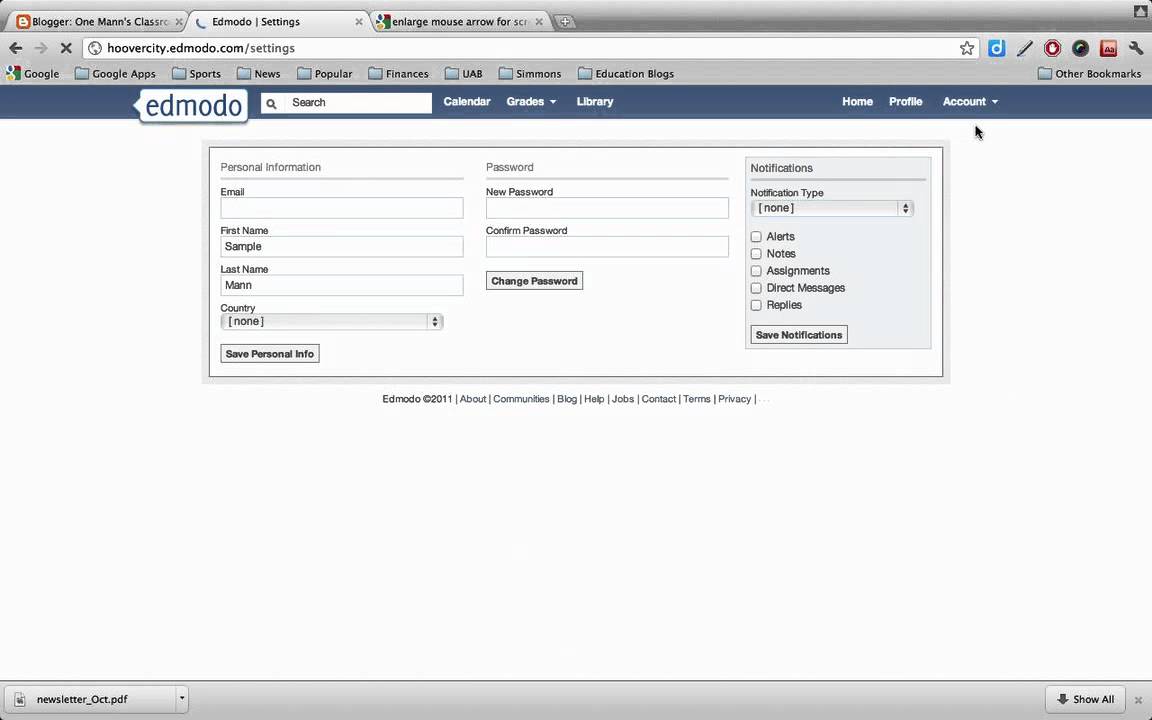Open the Google bookmark

(x=33, y=73)
